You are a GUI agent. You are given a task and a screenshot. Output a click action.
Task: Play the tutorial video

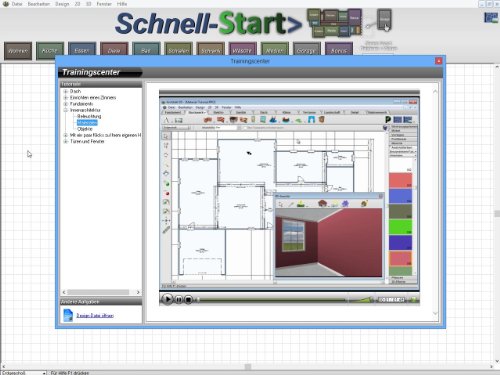[x=168, y=299]
